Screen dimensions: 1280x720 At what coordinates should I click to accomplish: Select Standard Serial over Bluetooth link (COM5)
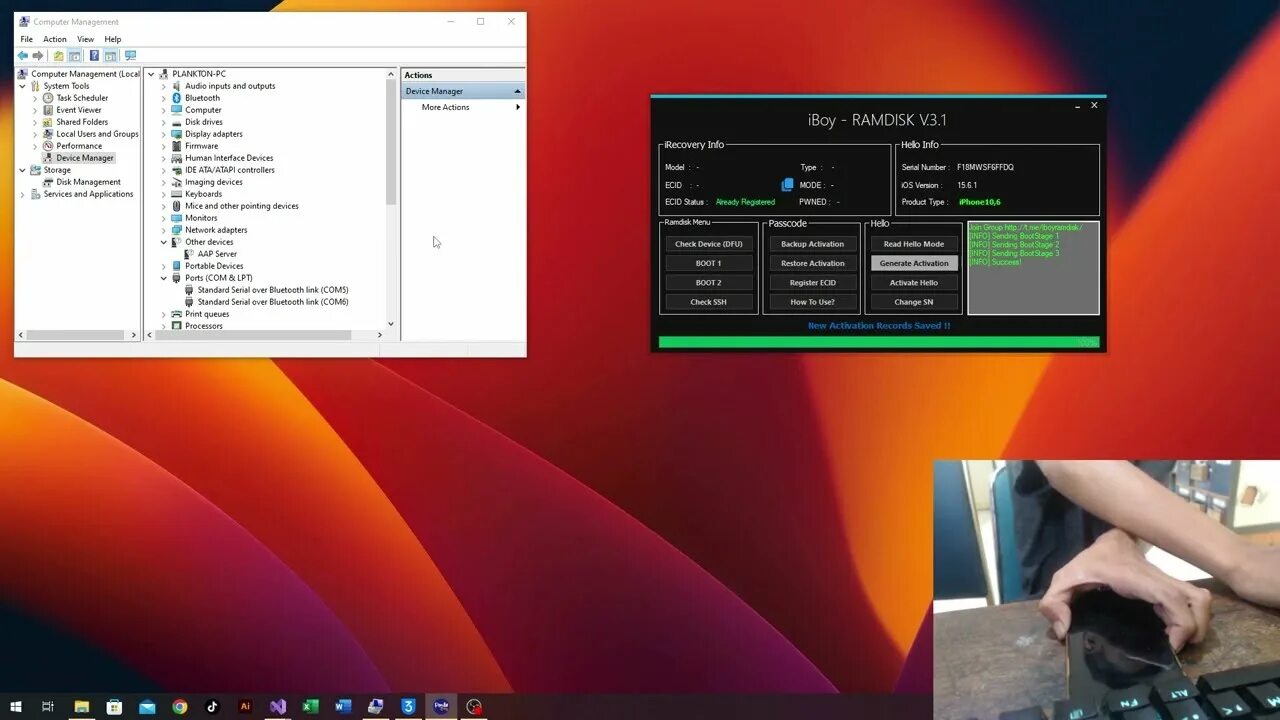point(273,290)
